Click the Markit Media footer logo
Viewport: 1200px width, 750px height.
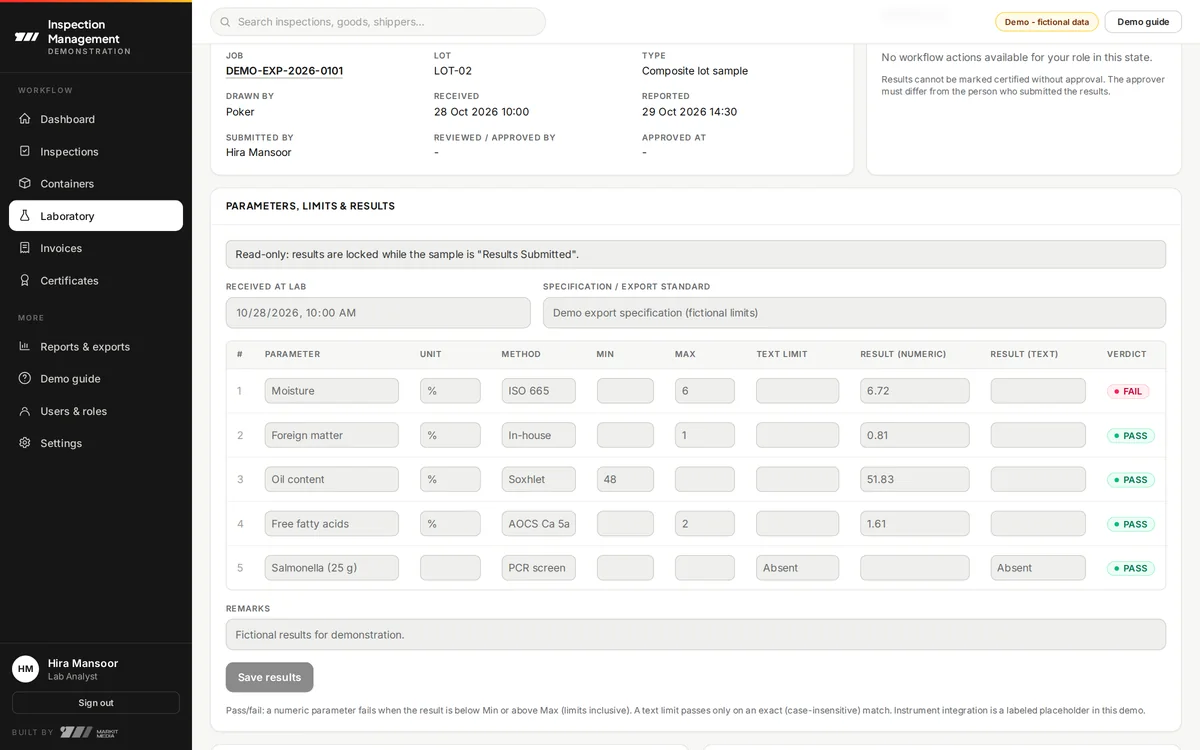(x=88, y=732)
